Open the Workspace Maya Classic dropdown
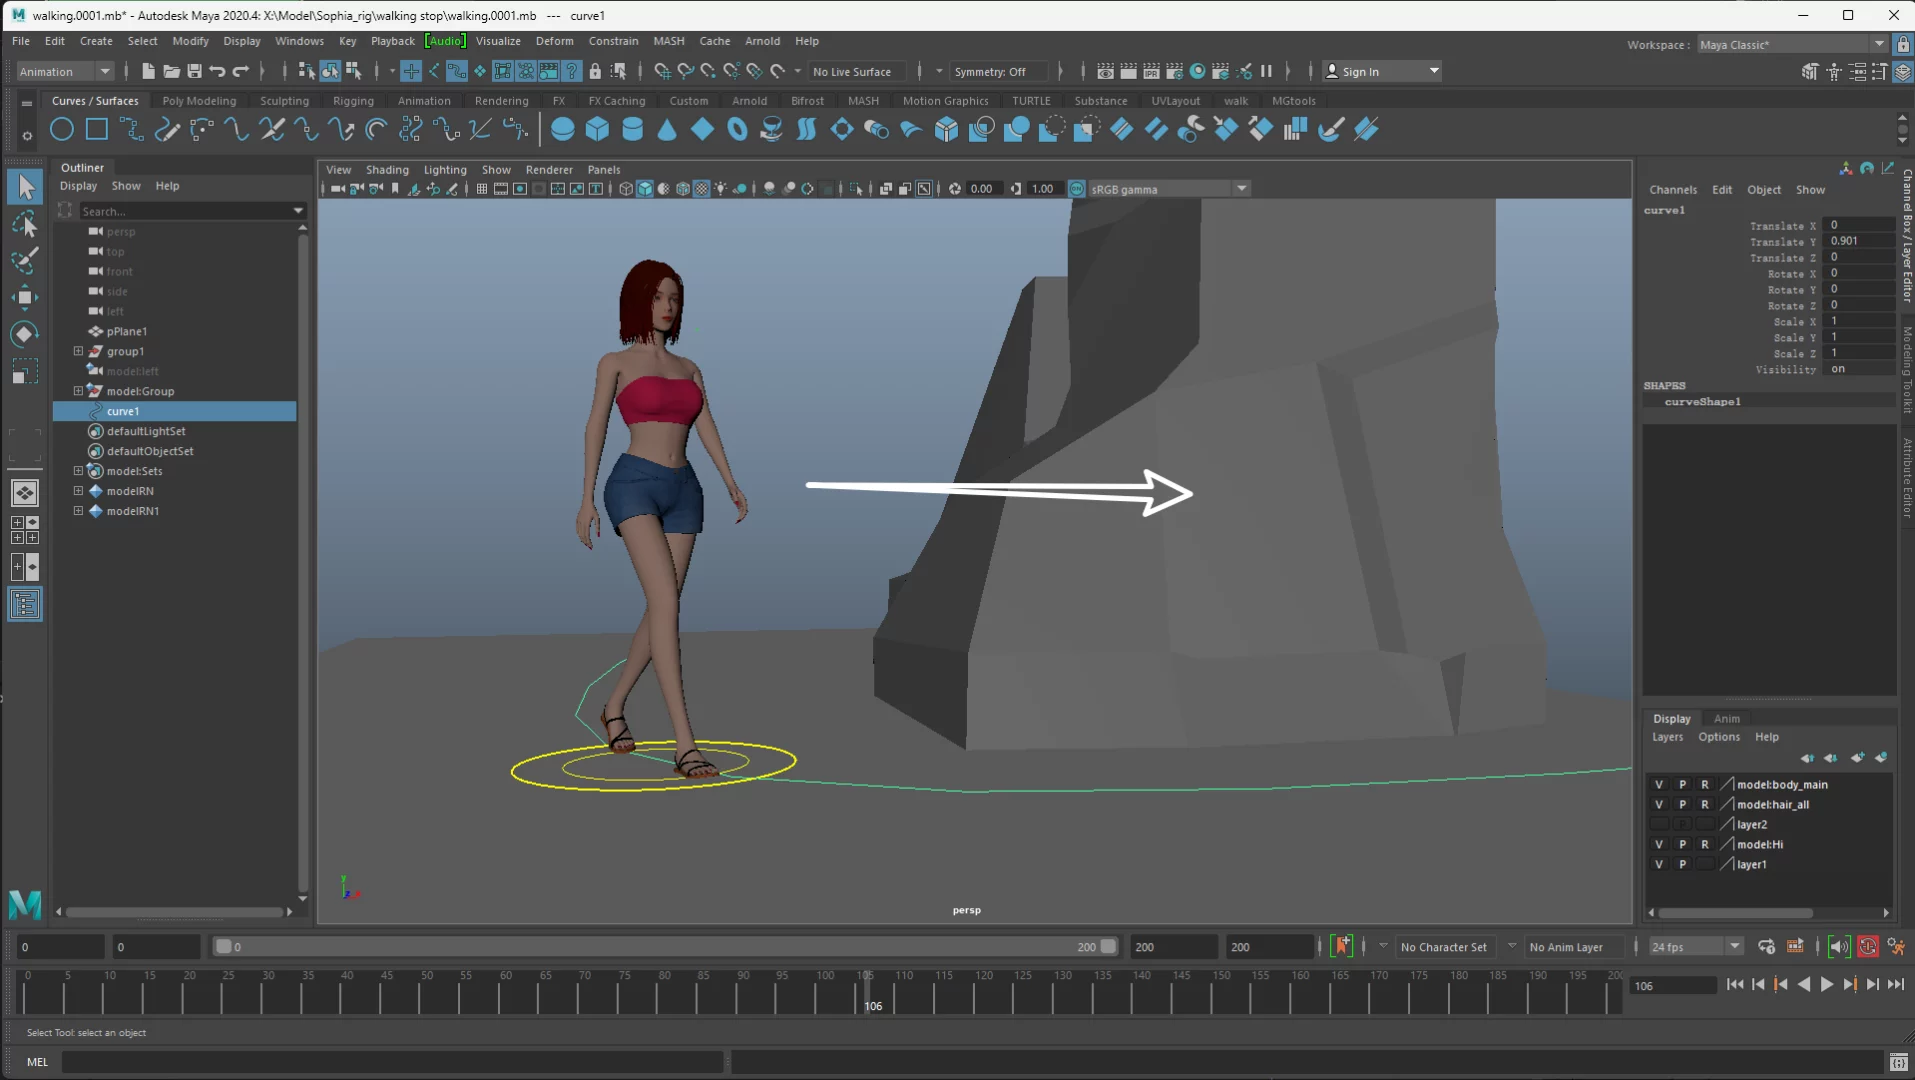1915x1080 pixels. pyautogui.click(x=1791, y=44)
